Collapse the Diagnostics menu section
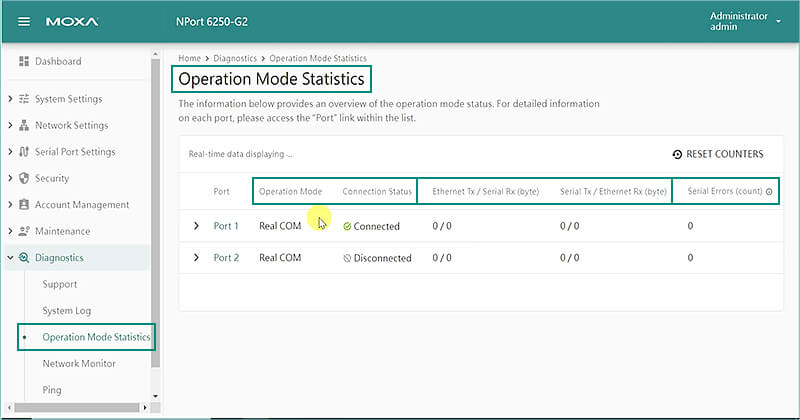 10,258
